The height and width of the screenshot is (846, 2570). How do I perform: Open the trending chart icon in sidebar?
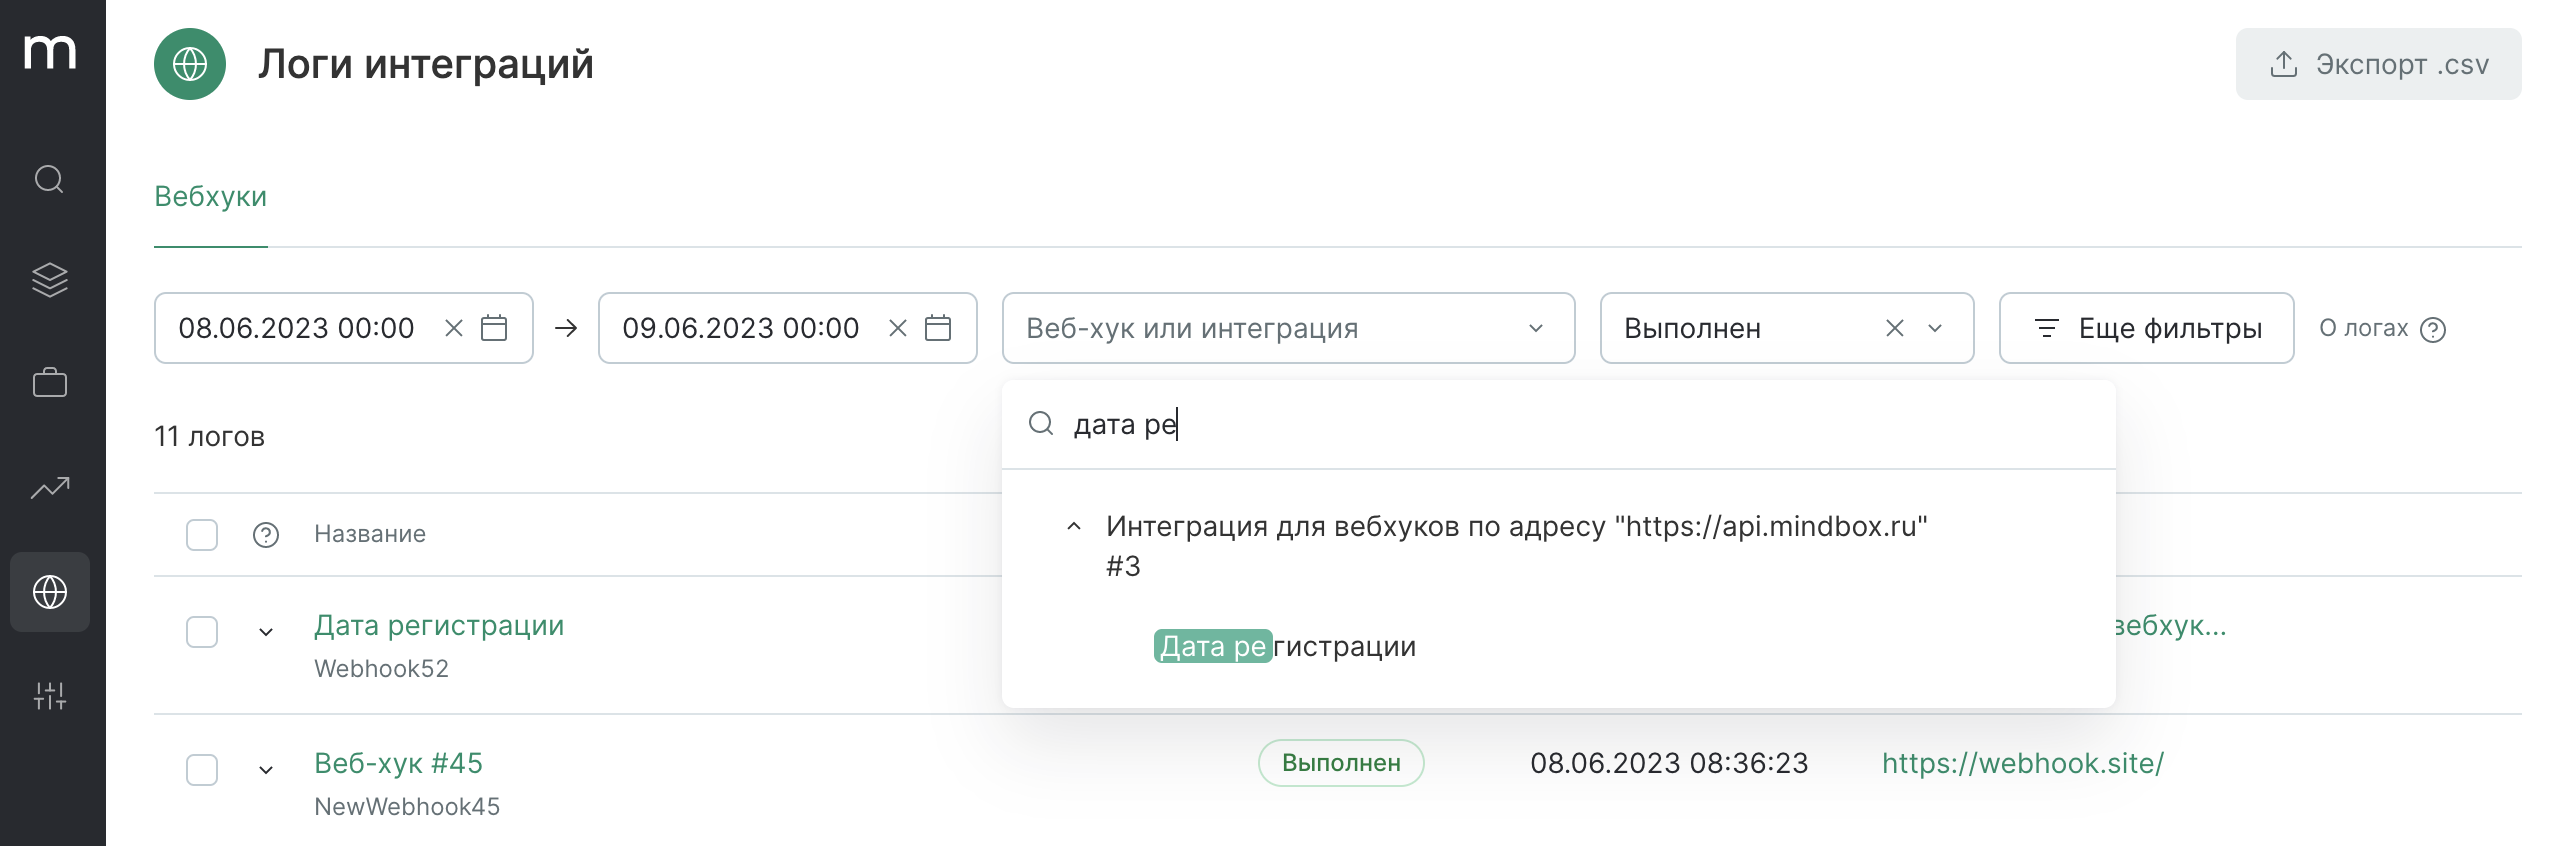point(50,488)
